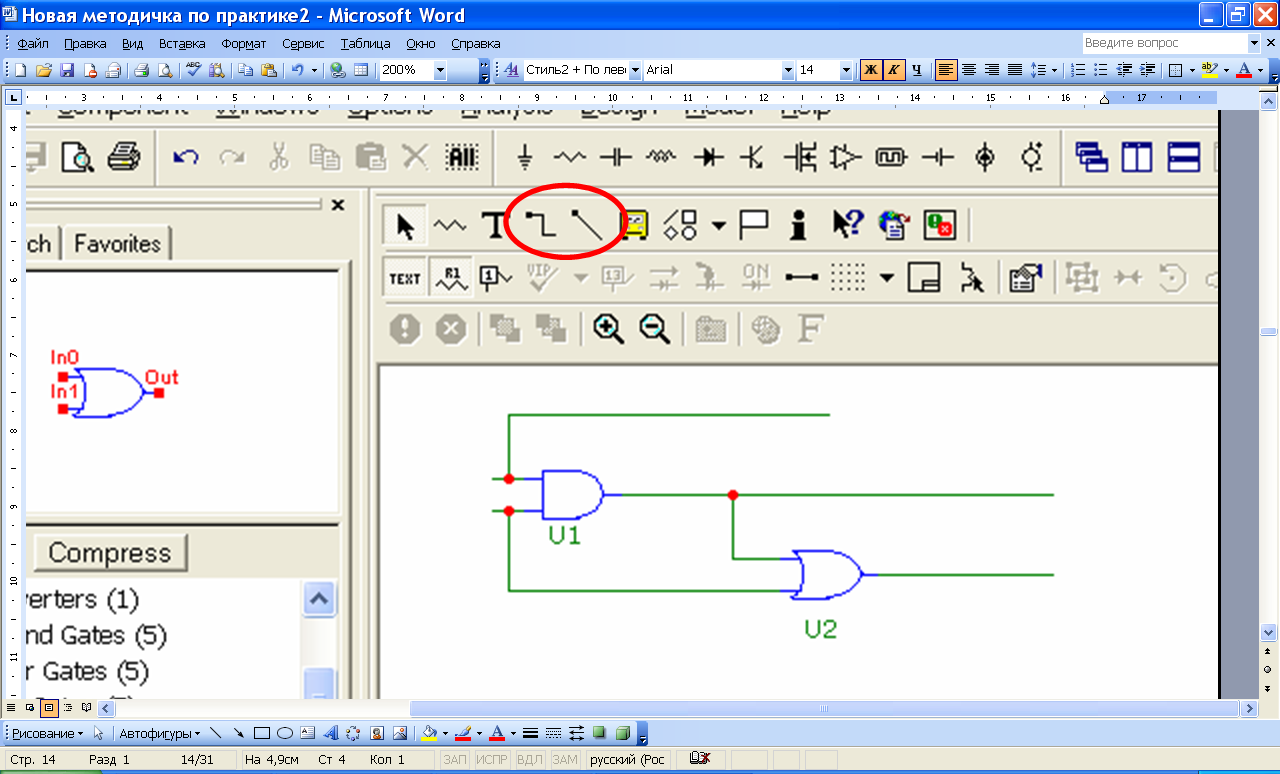Viewport: 1280px width, 774px height.
Task: Click the diagonal wire tool in the picture
Action: (587, 226)
